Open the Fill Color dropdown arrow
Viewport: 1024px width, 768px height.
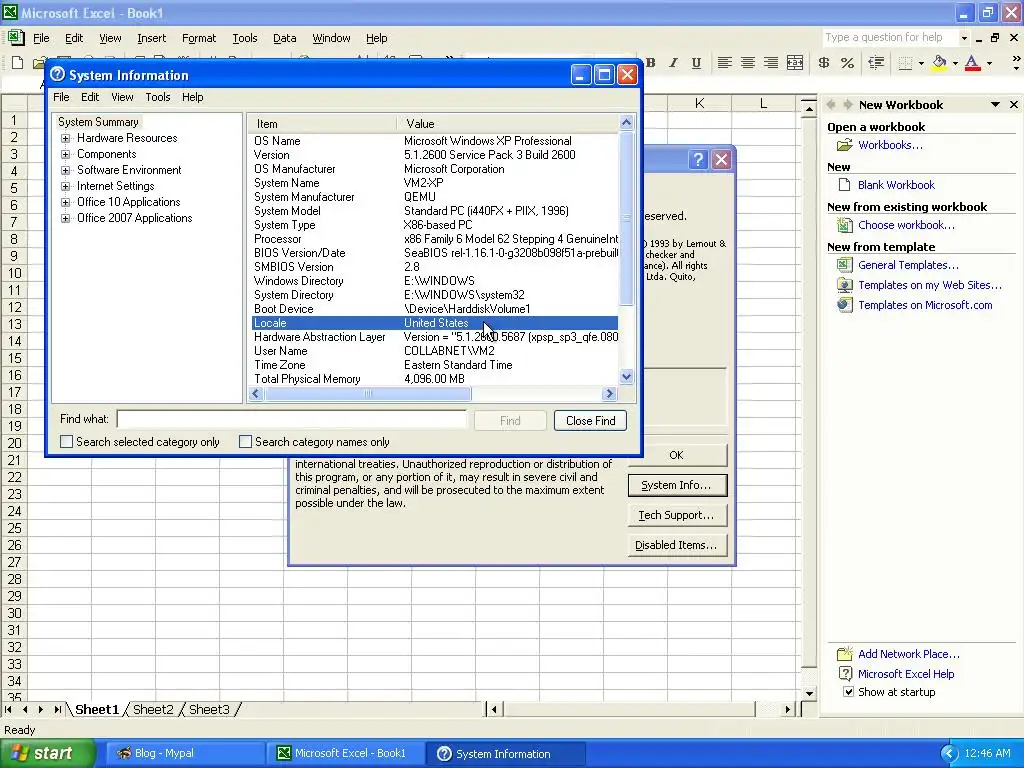coord(955,63)
